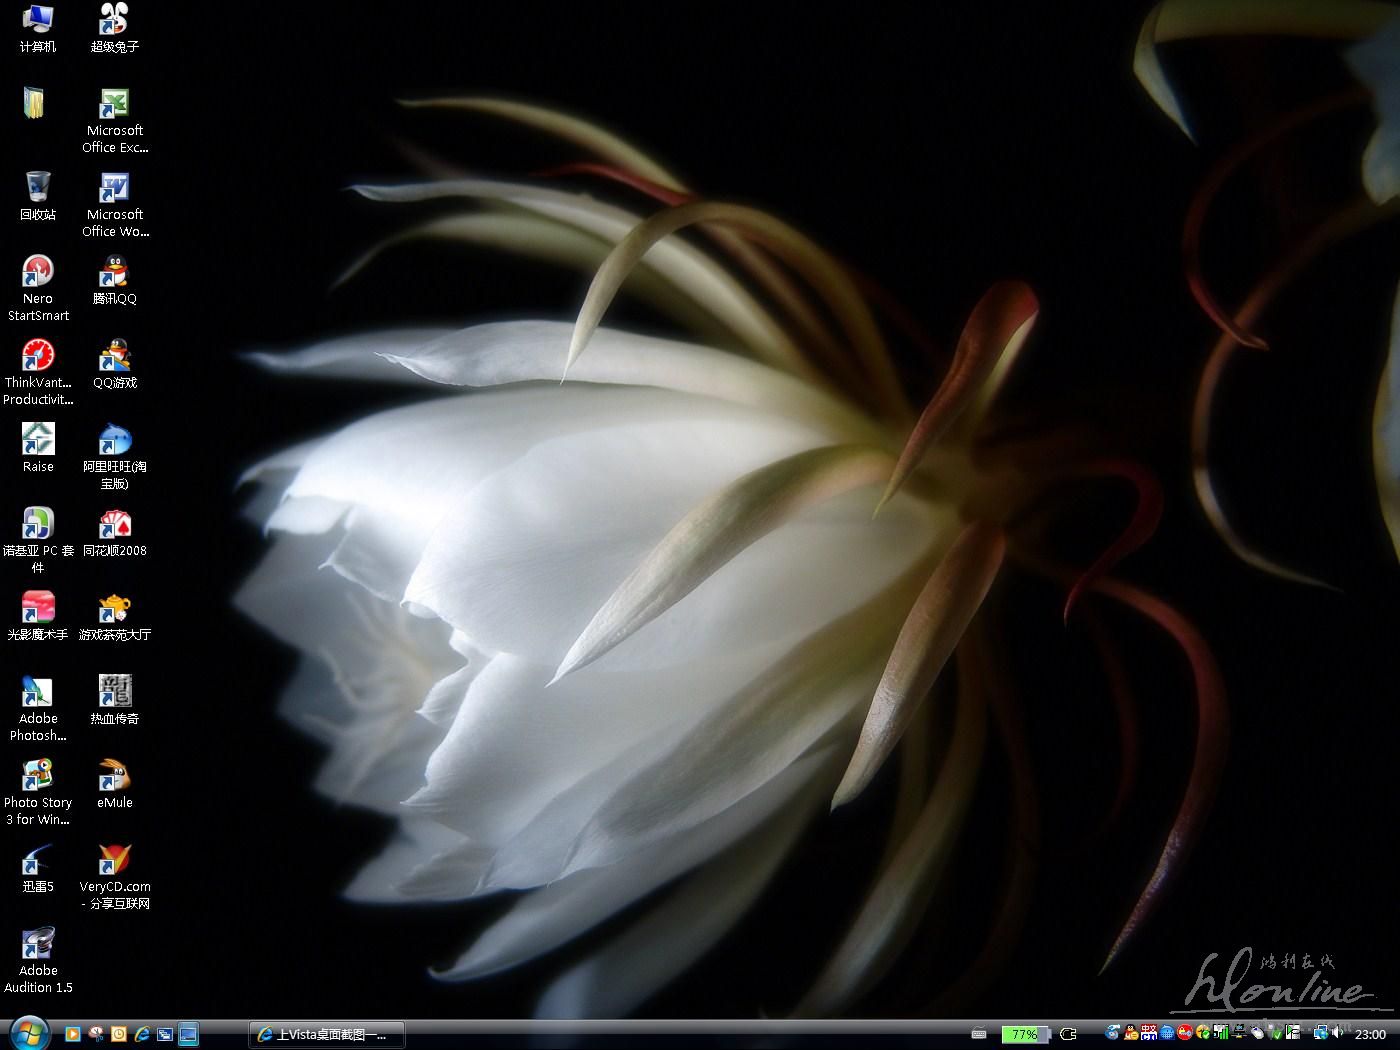Viewport: 1400px width, 1050px height.
Task: Select the Recycle Bin (回收站) icon
Action: click(x=38, y=189)
